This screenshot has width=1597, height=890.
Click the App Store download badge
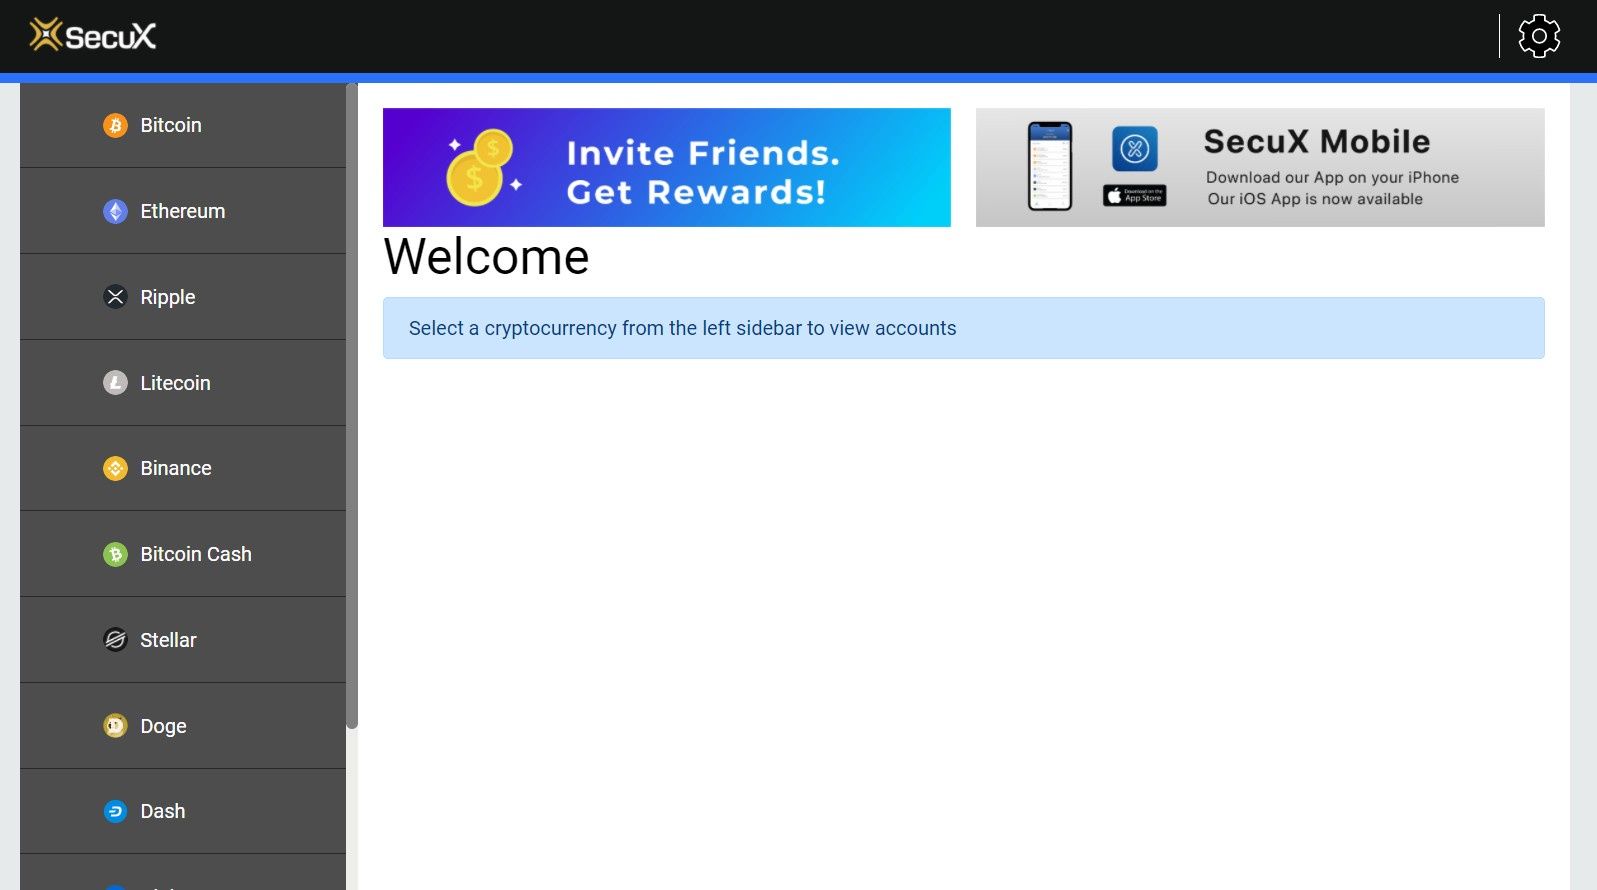tap(1135, 196)
